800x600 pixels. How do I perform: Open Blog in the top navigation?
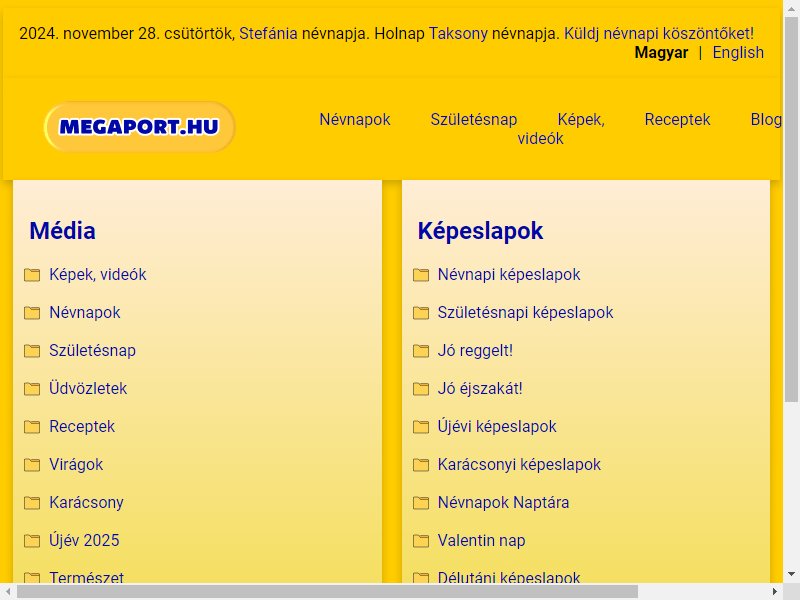pos(766,119)
